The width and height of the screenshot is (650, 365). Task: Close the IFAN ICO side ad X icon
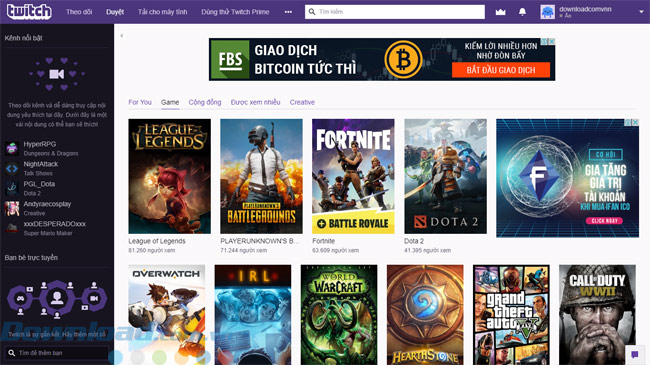[635, 122]
